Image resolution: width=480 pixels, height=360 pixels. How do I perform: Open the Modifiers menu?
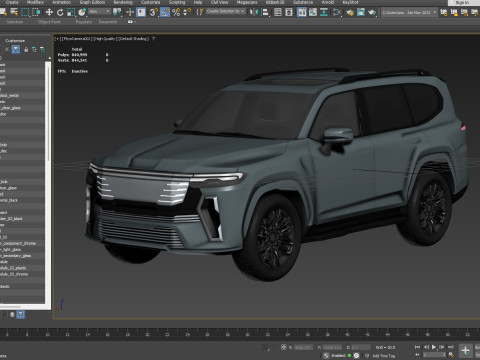tap(35, 2)
